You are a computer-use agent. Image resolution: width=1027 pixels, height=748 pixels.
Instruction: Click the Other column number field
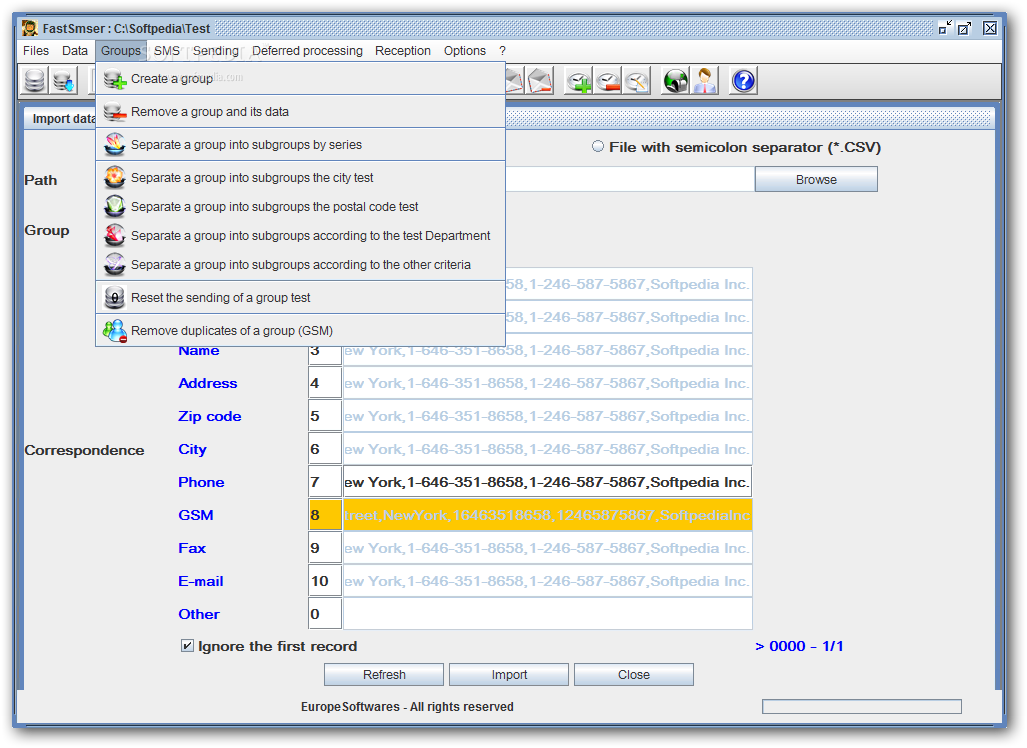tap(325, 614)
